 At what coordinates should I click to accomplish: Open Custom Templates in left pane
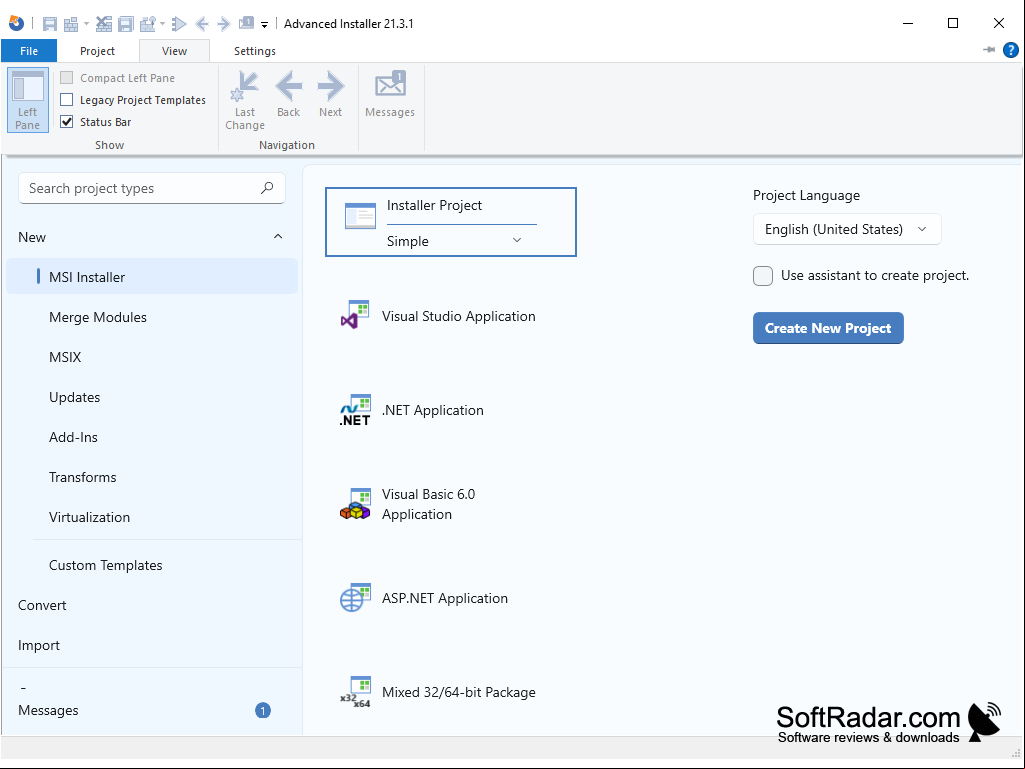click(x=105, y=565)
